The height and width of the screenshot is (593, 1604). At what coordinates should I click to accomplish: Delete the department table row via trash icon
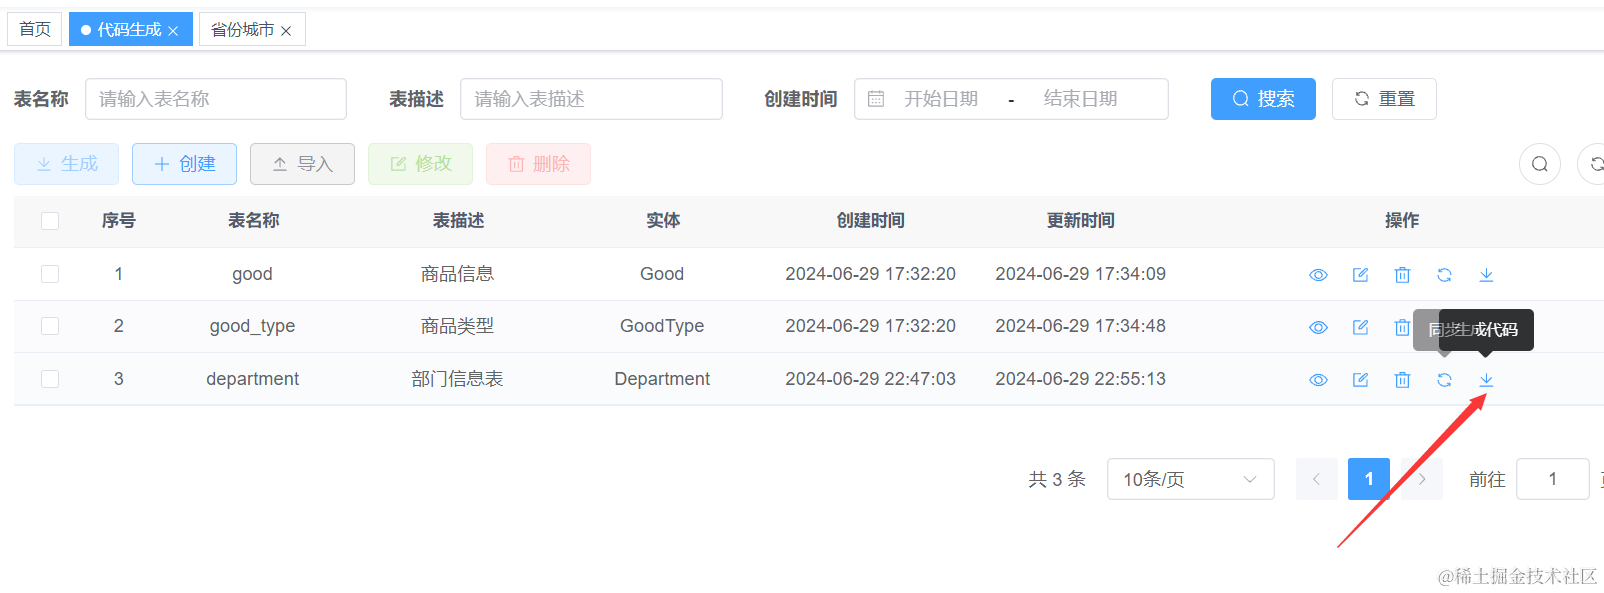click(1402, 380)
